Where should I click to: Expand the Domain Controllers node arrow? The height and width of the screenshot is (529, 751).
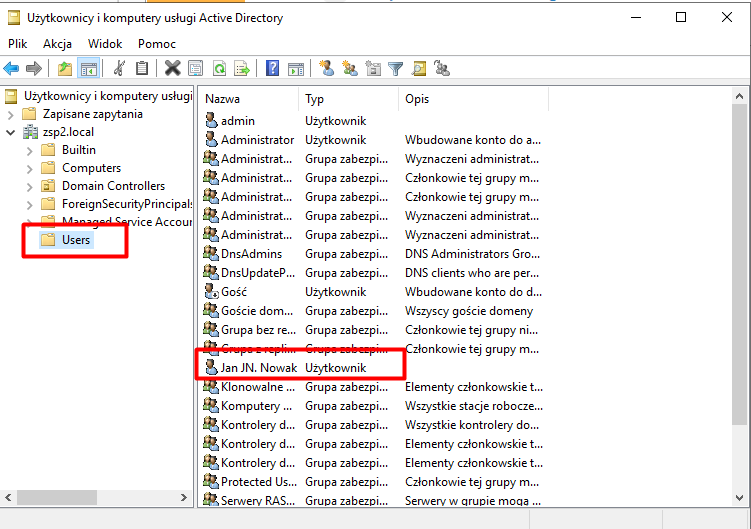pos(29,186)
